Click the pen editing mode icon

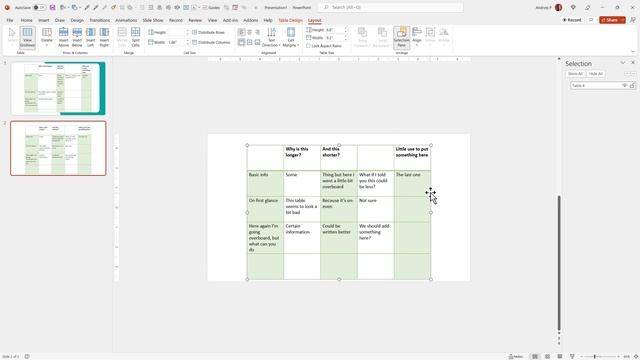tap(588, 7)
